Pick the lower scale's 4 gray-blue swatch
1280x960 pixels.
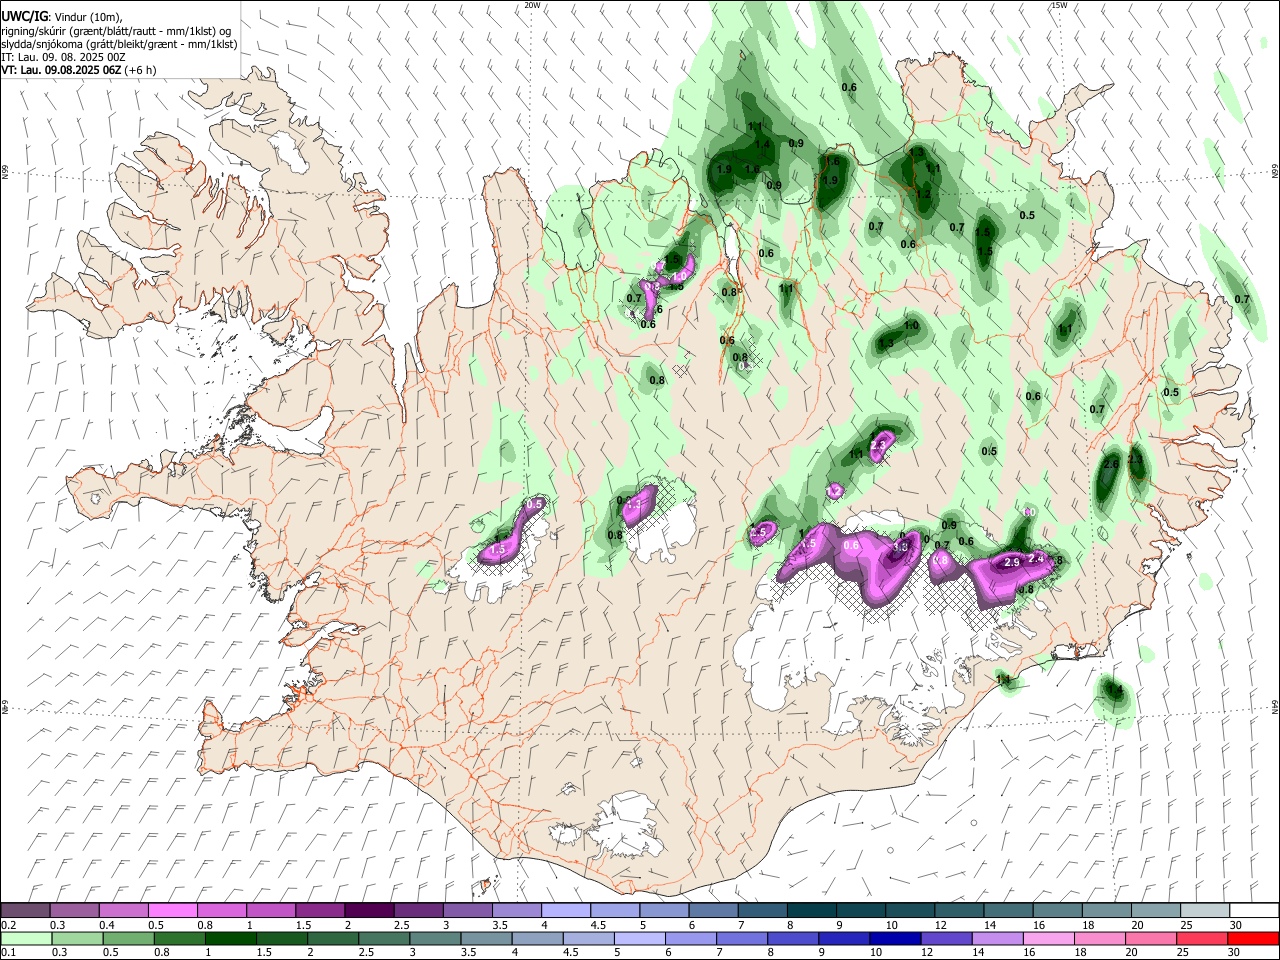(536, 939)
